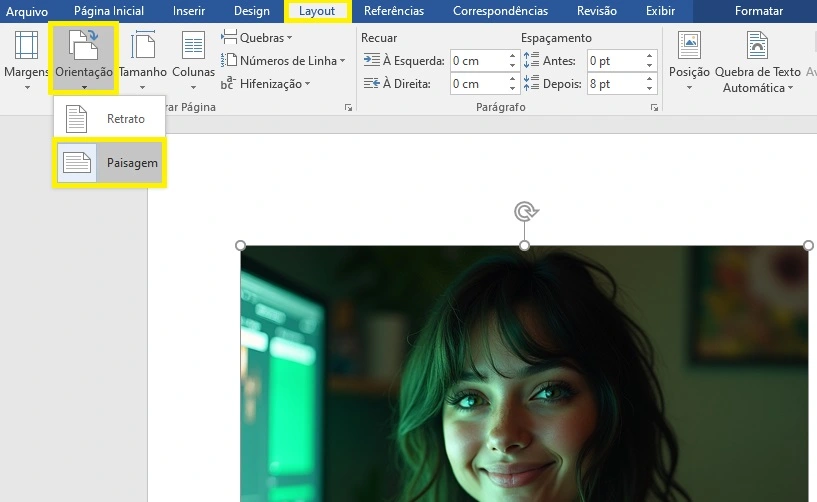817x502 pixels.
Task: Decrease the À Esquerda indent value
Action: (x=513, y=66)
